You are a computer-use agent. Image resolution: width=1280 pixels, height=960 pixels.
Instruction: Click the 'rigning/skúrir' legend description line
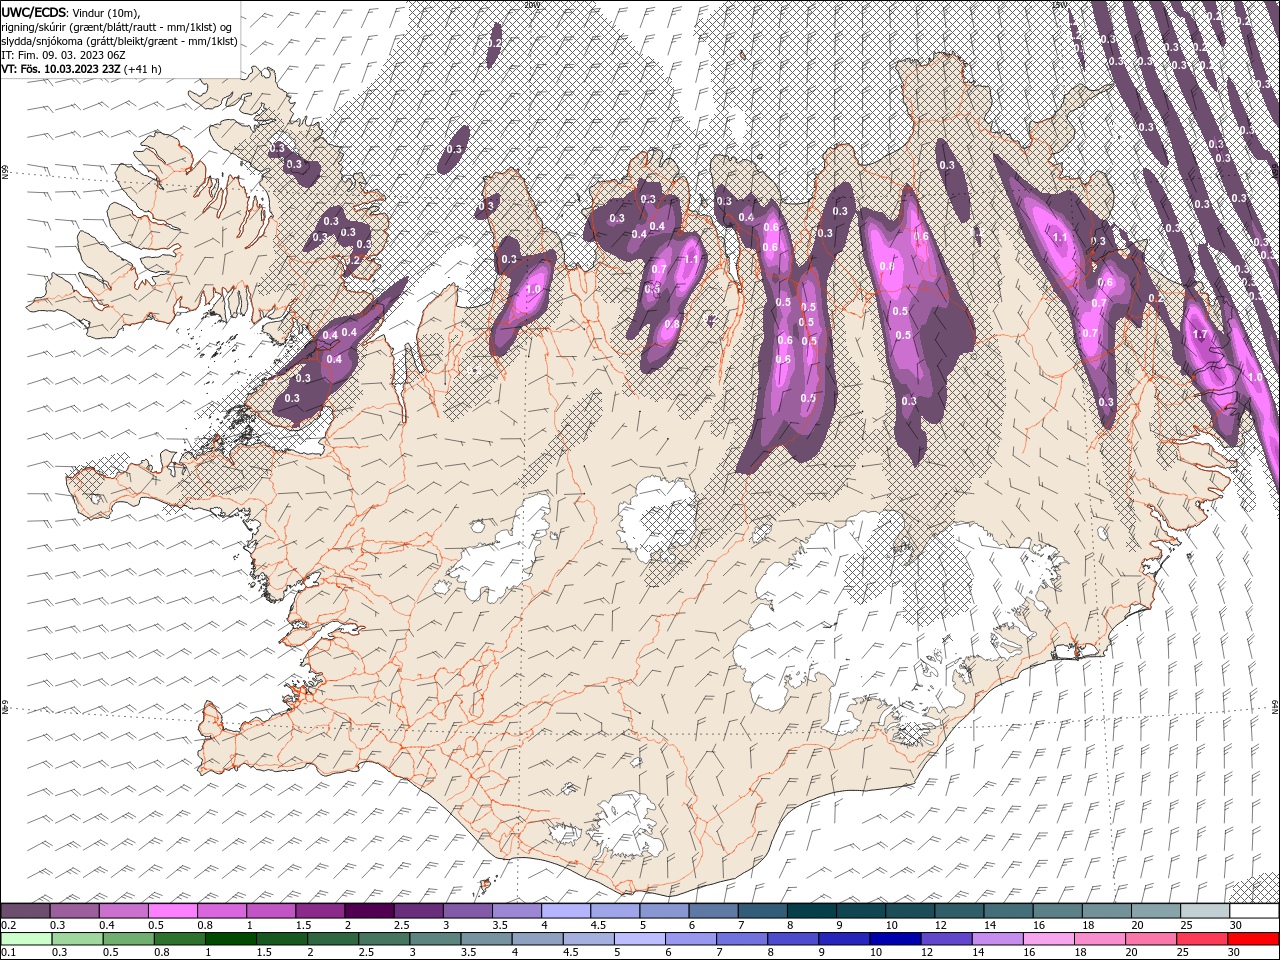coord(117,27)
